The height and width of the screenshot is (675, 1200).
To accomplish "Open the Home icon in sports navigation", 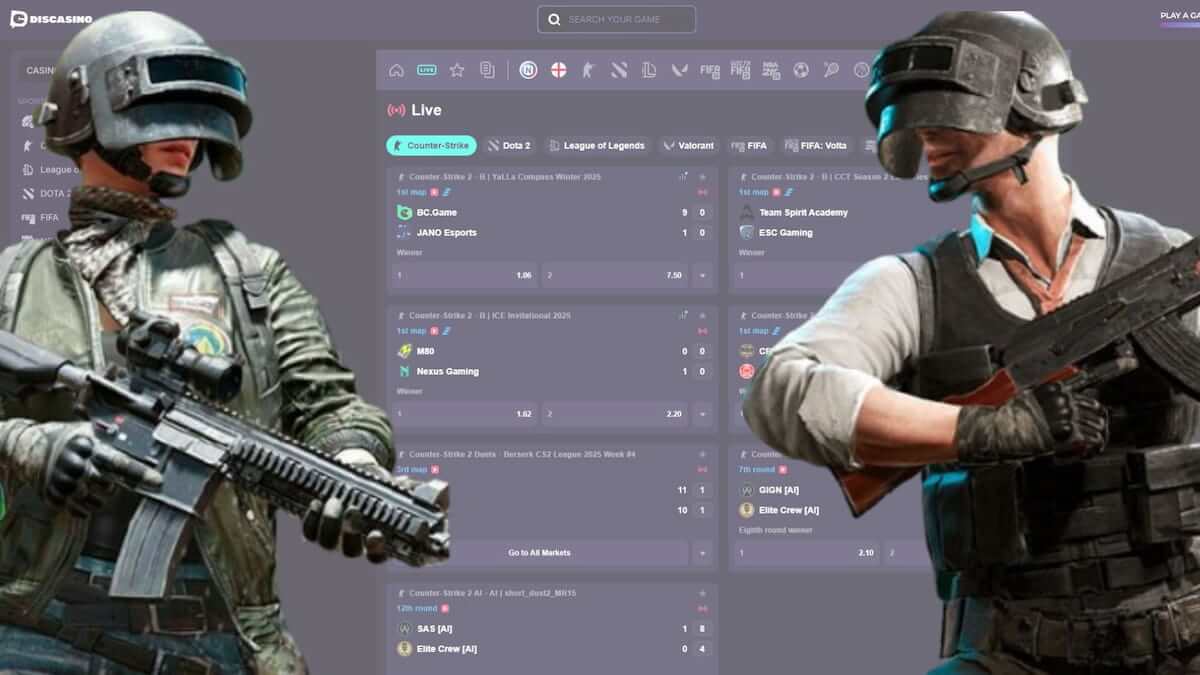I will pos(396,70).
